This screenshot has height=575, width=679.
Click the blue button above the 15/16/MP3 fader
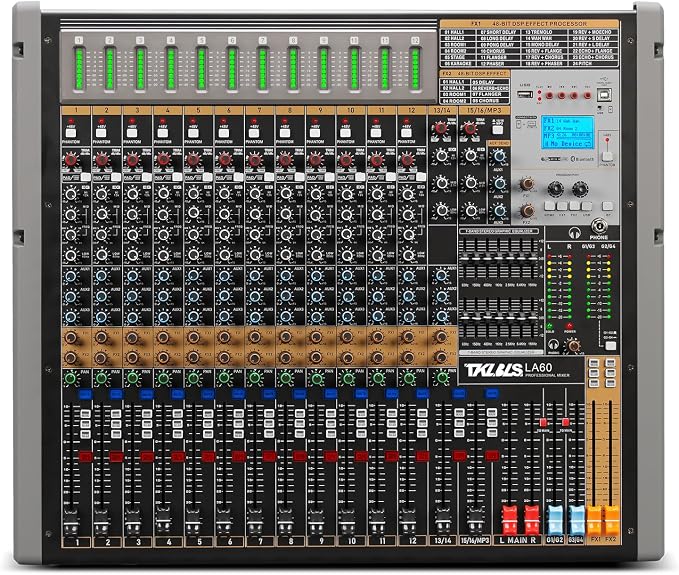click(x=491, y=393)
